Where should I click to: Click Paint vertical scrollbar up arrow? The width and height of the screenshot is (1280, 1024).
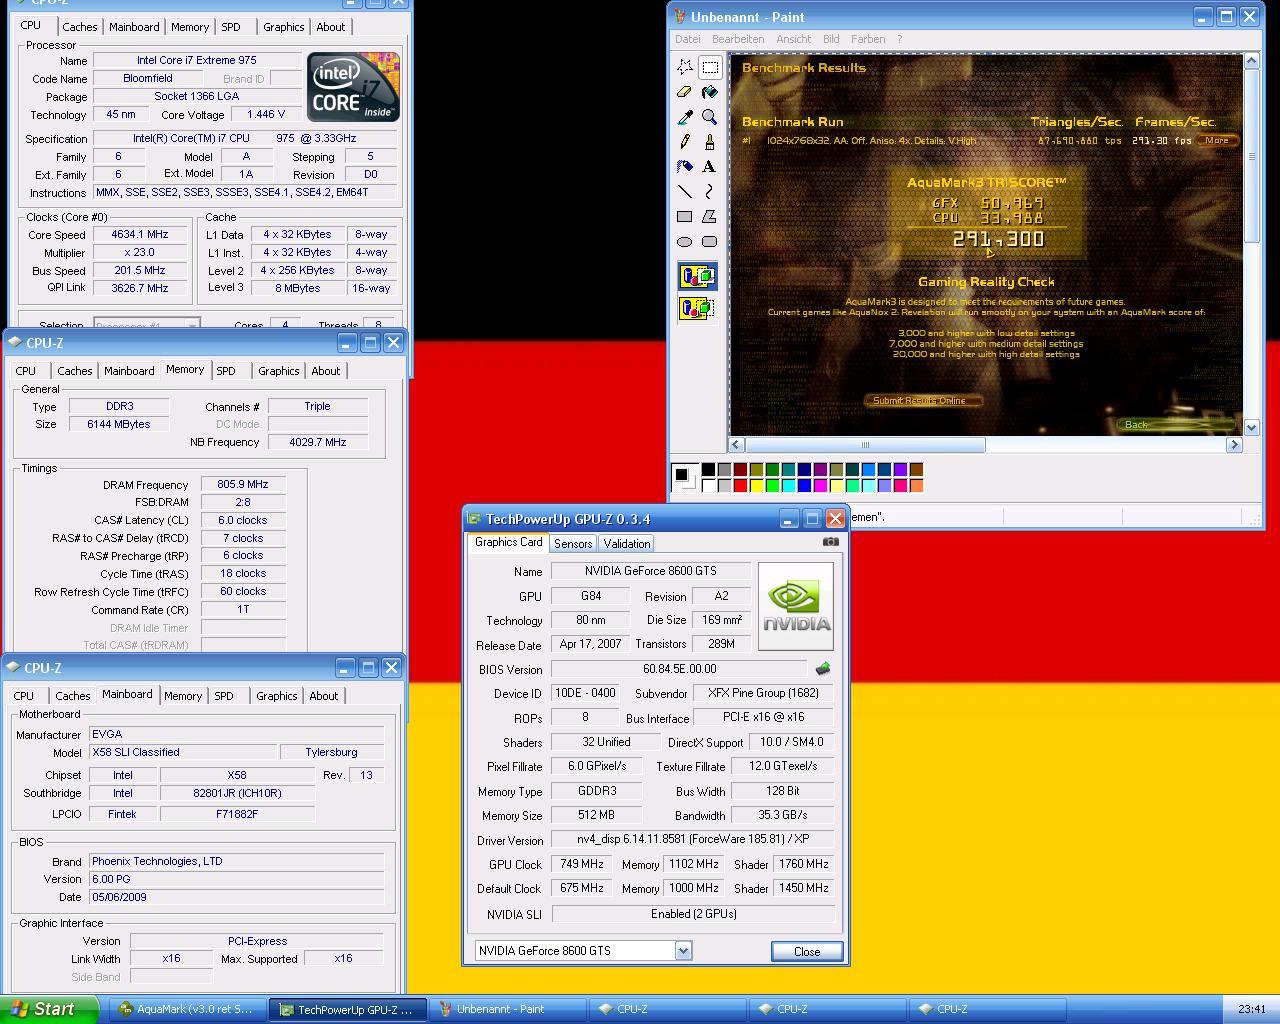point(1251,61)
